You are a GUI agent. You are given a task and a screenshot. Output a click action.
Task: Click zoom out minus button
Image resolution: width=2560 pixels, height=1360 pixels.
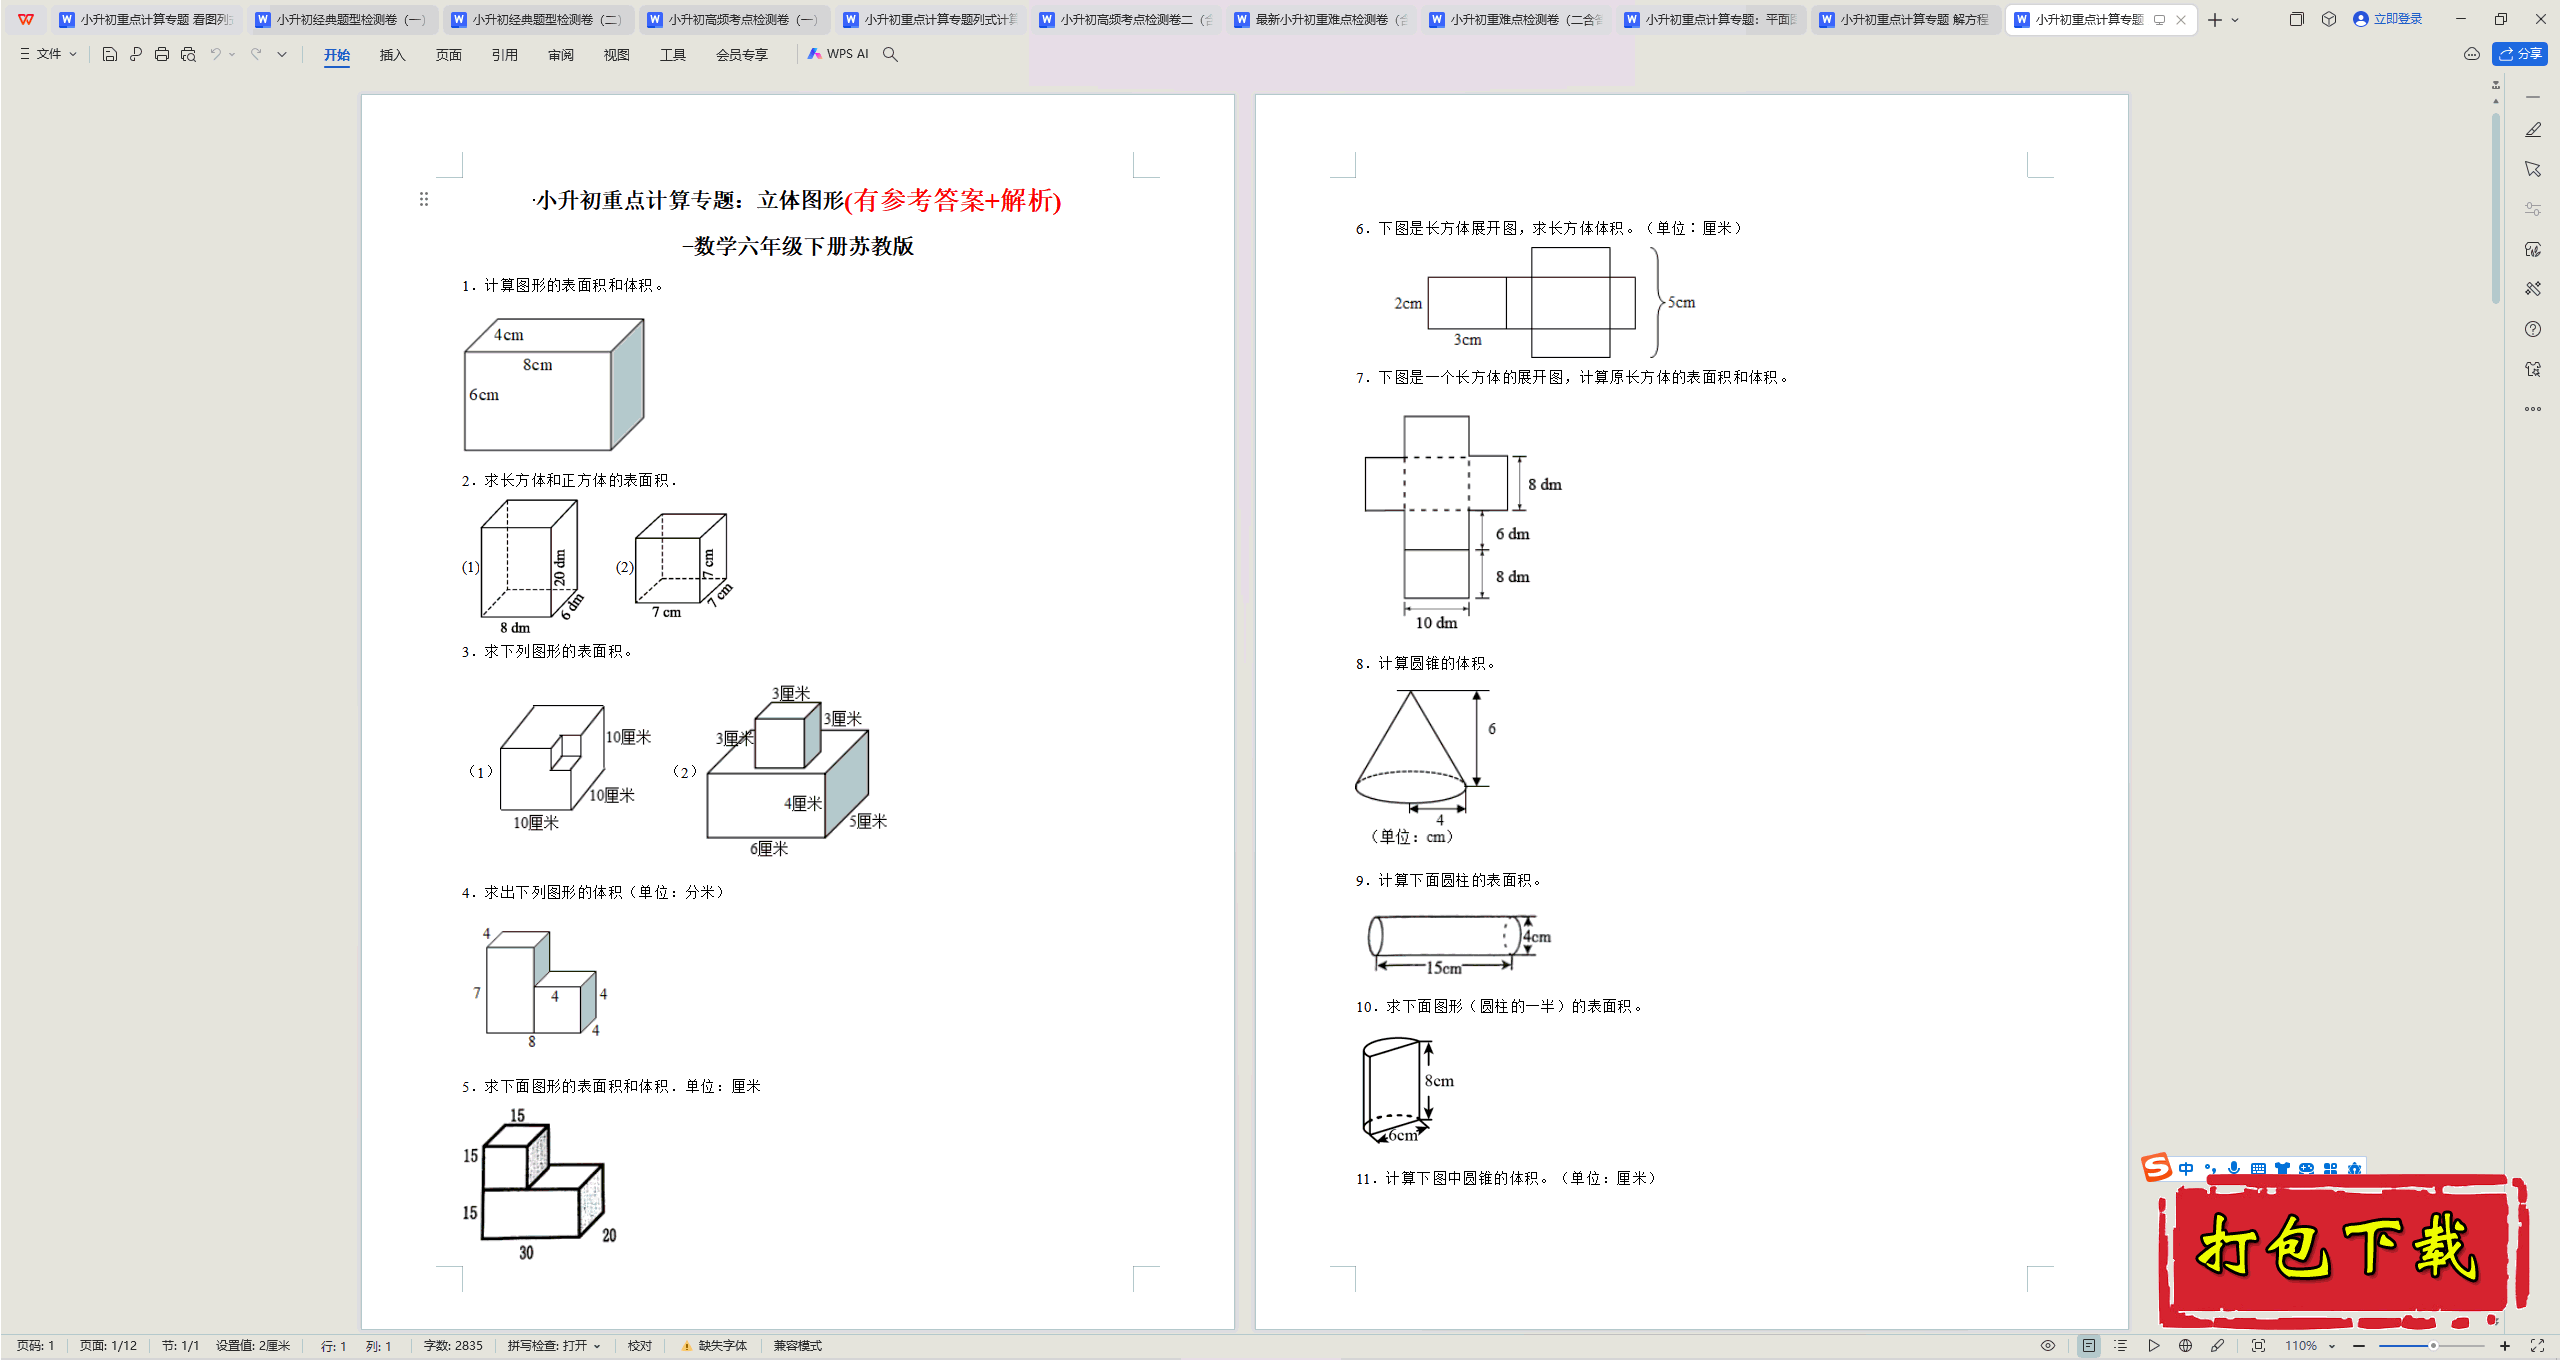point(2359,1346)
